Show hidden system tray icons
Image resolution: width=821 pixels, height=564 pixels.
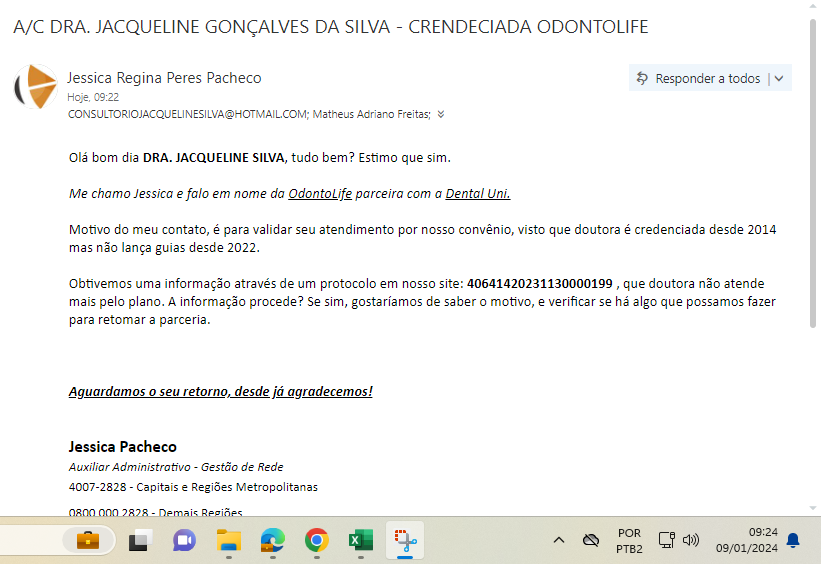click(x=559, y=540)
